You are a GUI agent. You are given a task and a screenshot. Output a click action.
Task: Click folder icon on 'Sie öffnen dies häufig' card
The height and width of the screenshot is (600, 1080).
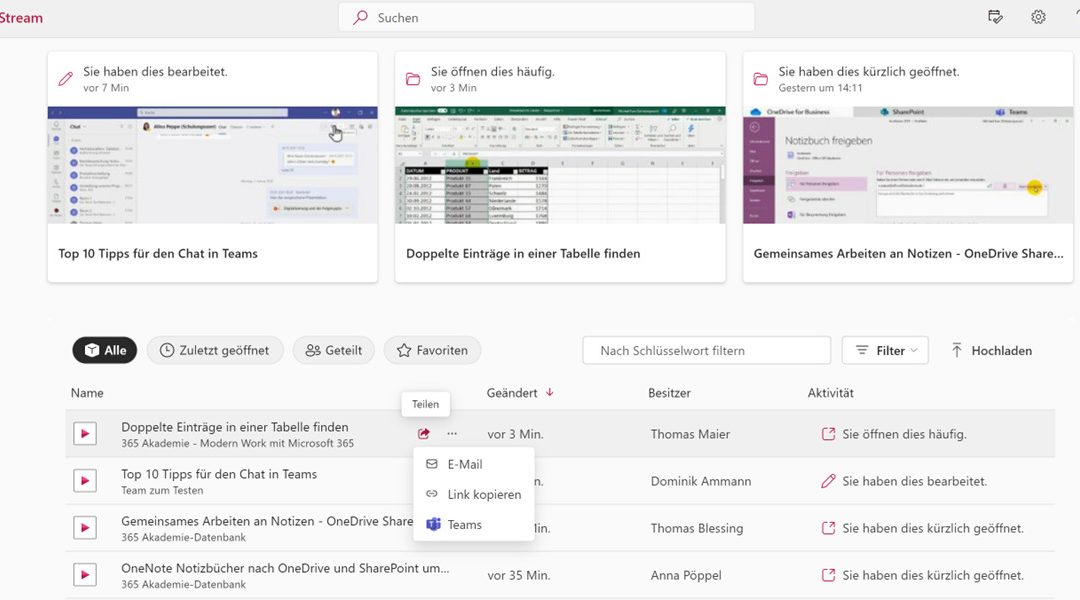413,79
